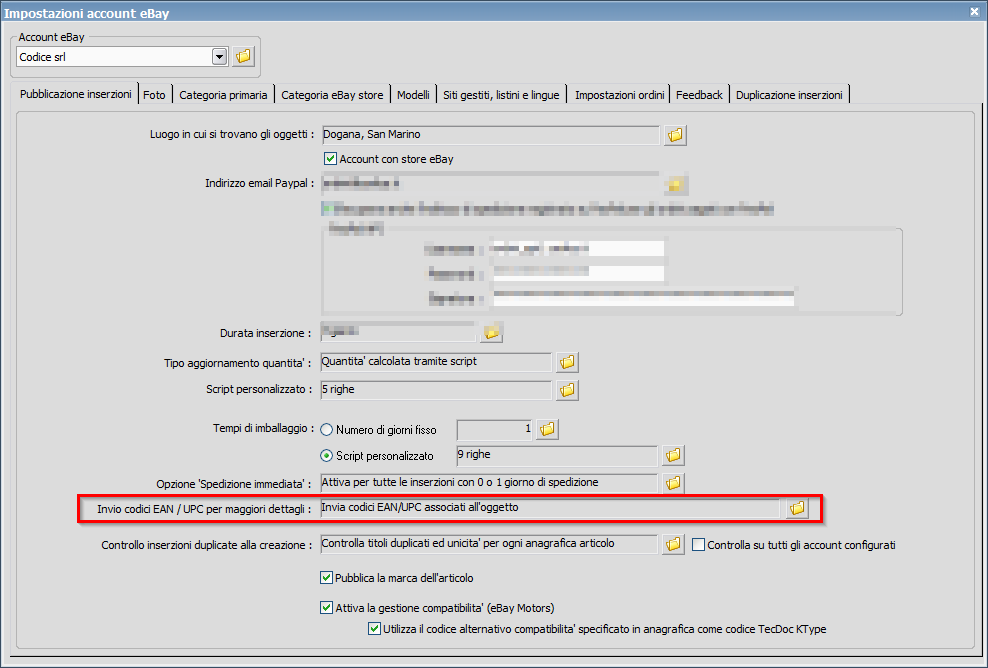
Task: Open the Foto tab
Action: [154, 95]
